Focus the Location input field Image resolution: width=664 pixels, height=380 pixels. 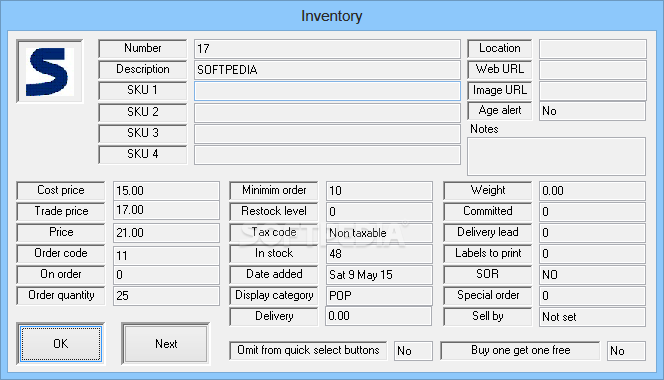coord(592,49)
